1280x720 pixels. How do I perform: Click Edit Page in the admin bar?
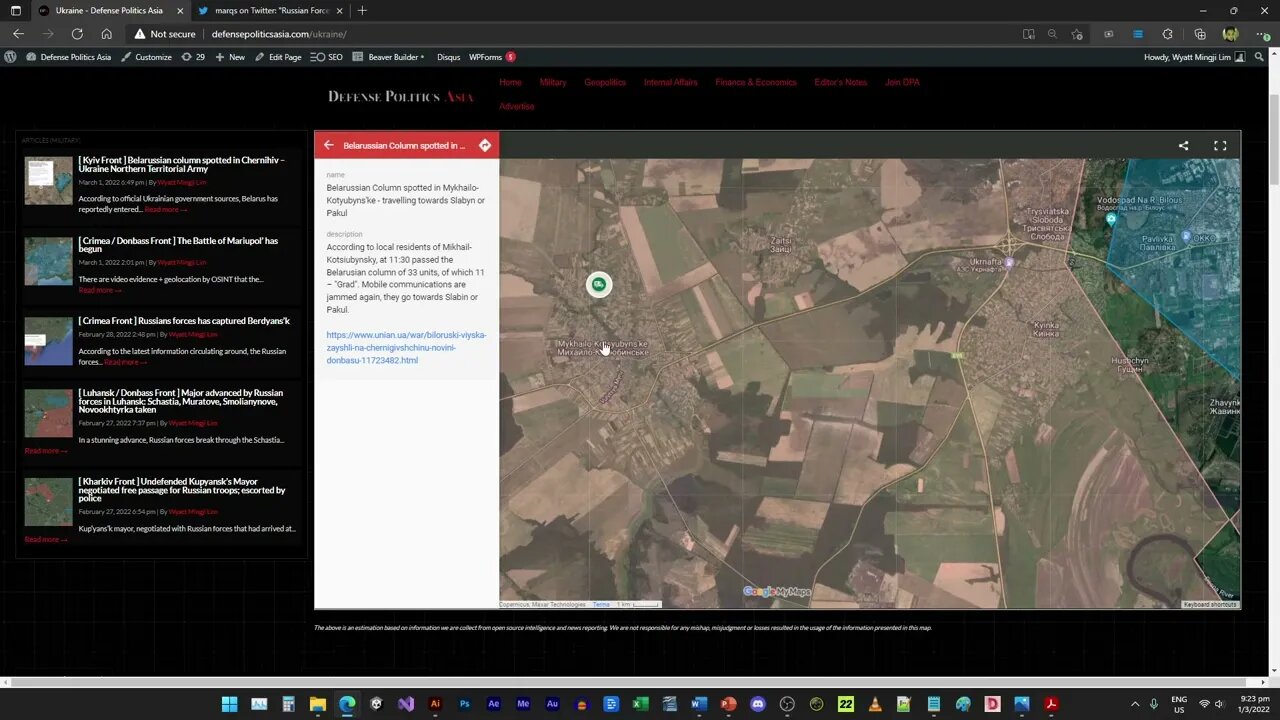[278, 57]
